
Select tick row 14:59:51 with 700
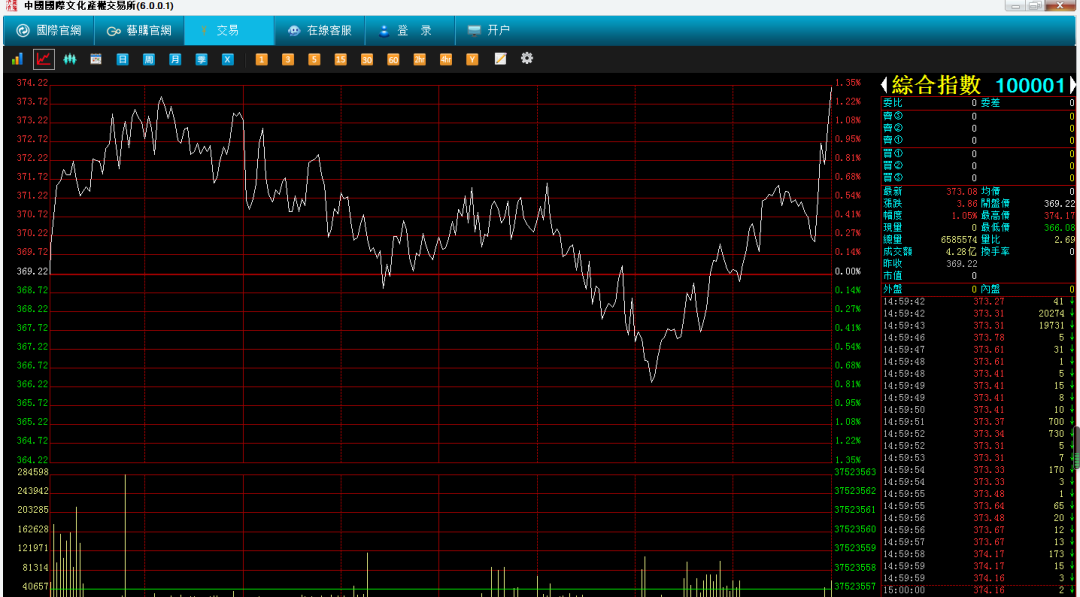point(978,421)
